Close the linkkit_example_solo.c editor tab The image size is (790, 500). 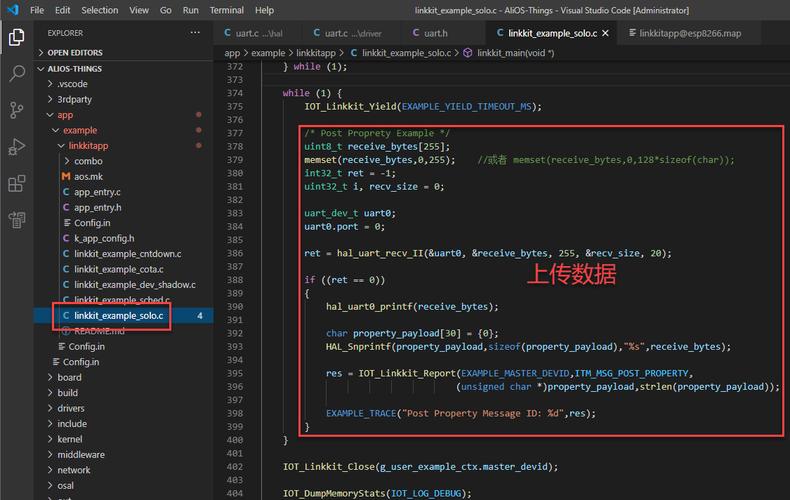coord(606,33)
